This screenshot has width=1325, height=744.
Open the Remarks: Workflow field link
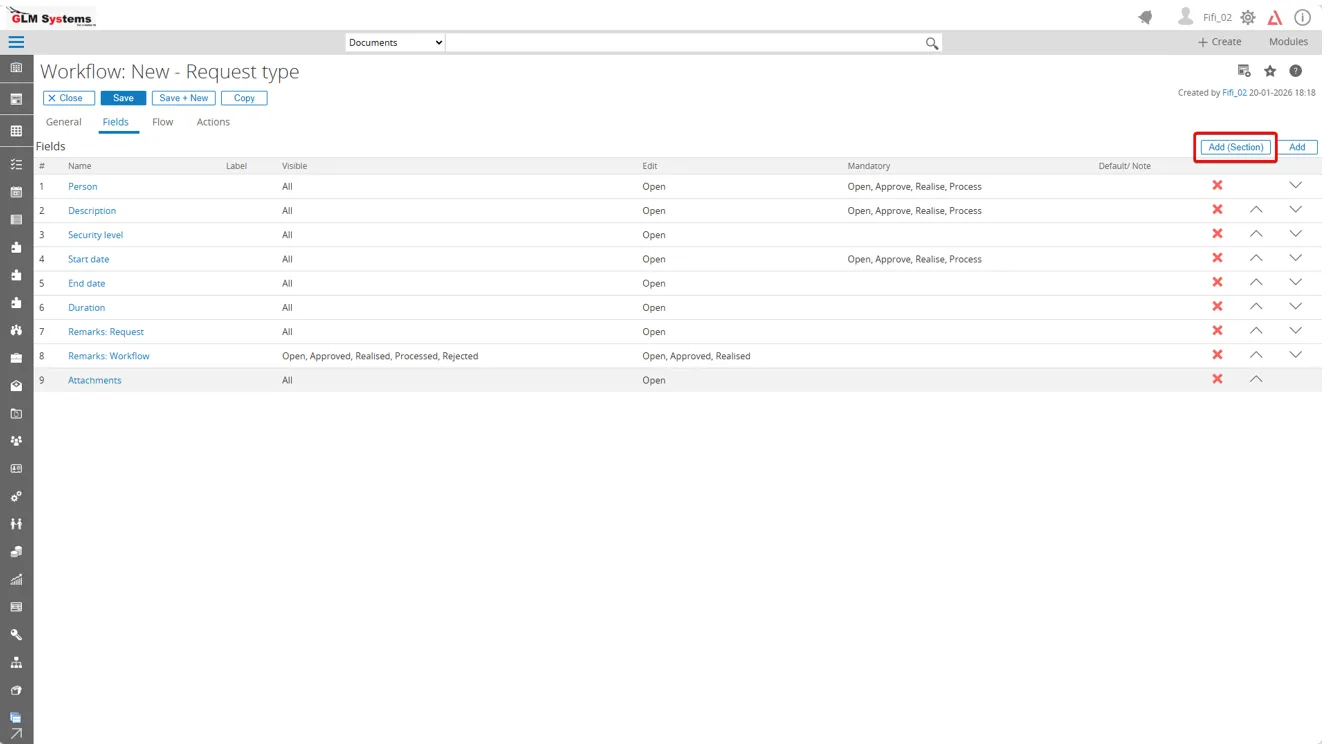click(x=108, y=356)
